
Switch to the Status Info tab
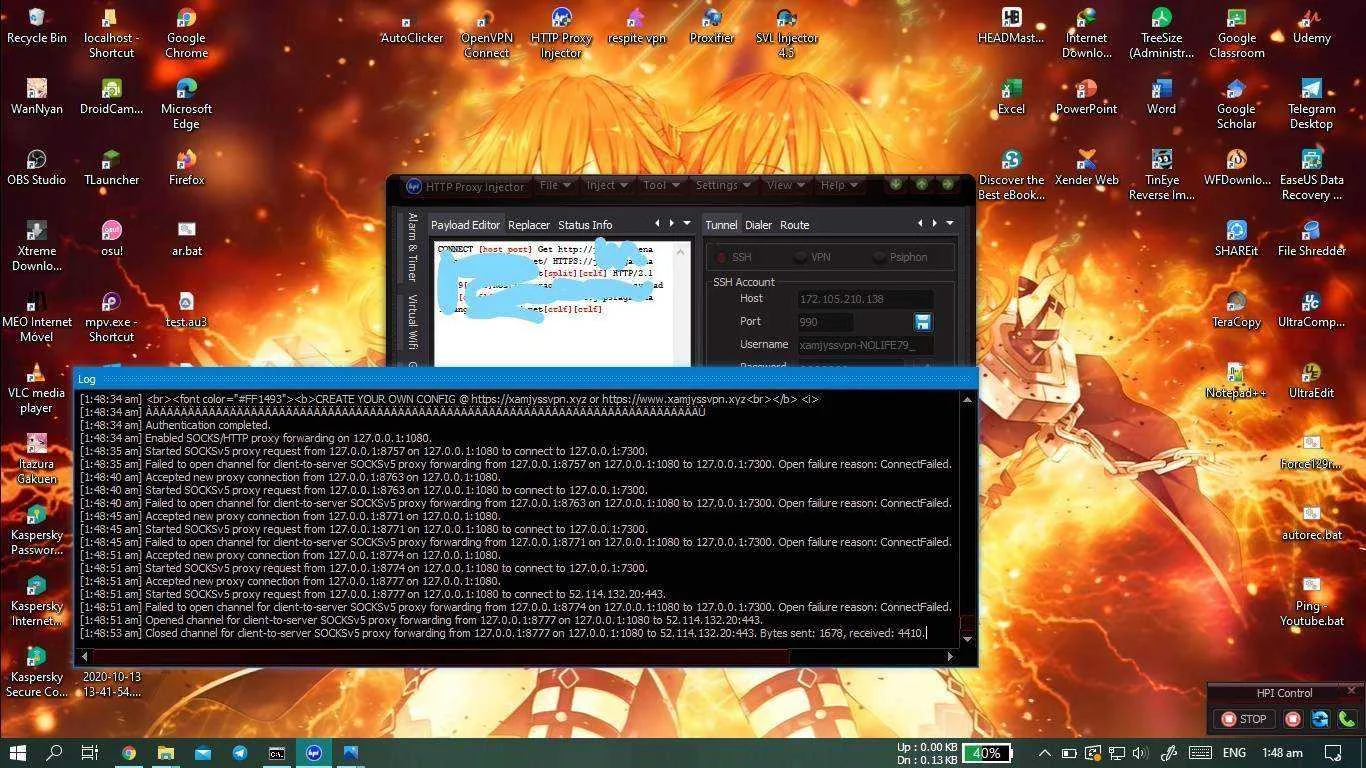pos(585,225)
